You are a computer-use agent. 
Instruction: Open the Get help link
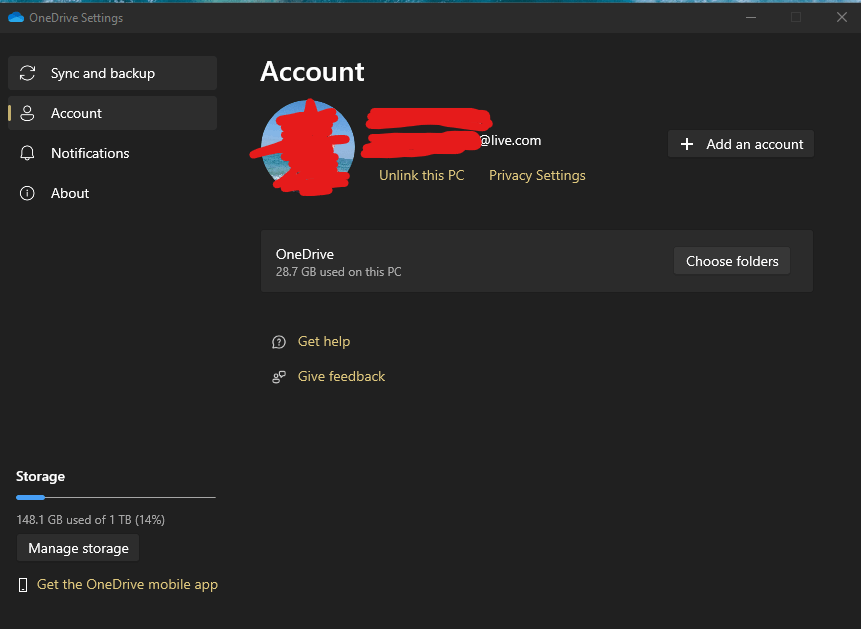(x=323, y=342)
